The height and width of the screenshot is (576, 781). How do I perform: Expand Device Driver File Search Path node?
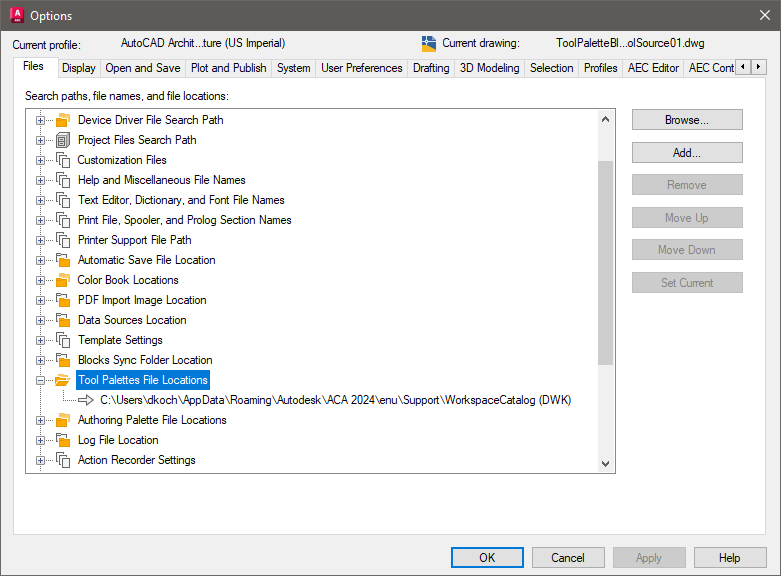tap(40, 120)
